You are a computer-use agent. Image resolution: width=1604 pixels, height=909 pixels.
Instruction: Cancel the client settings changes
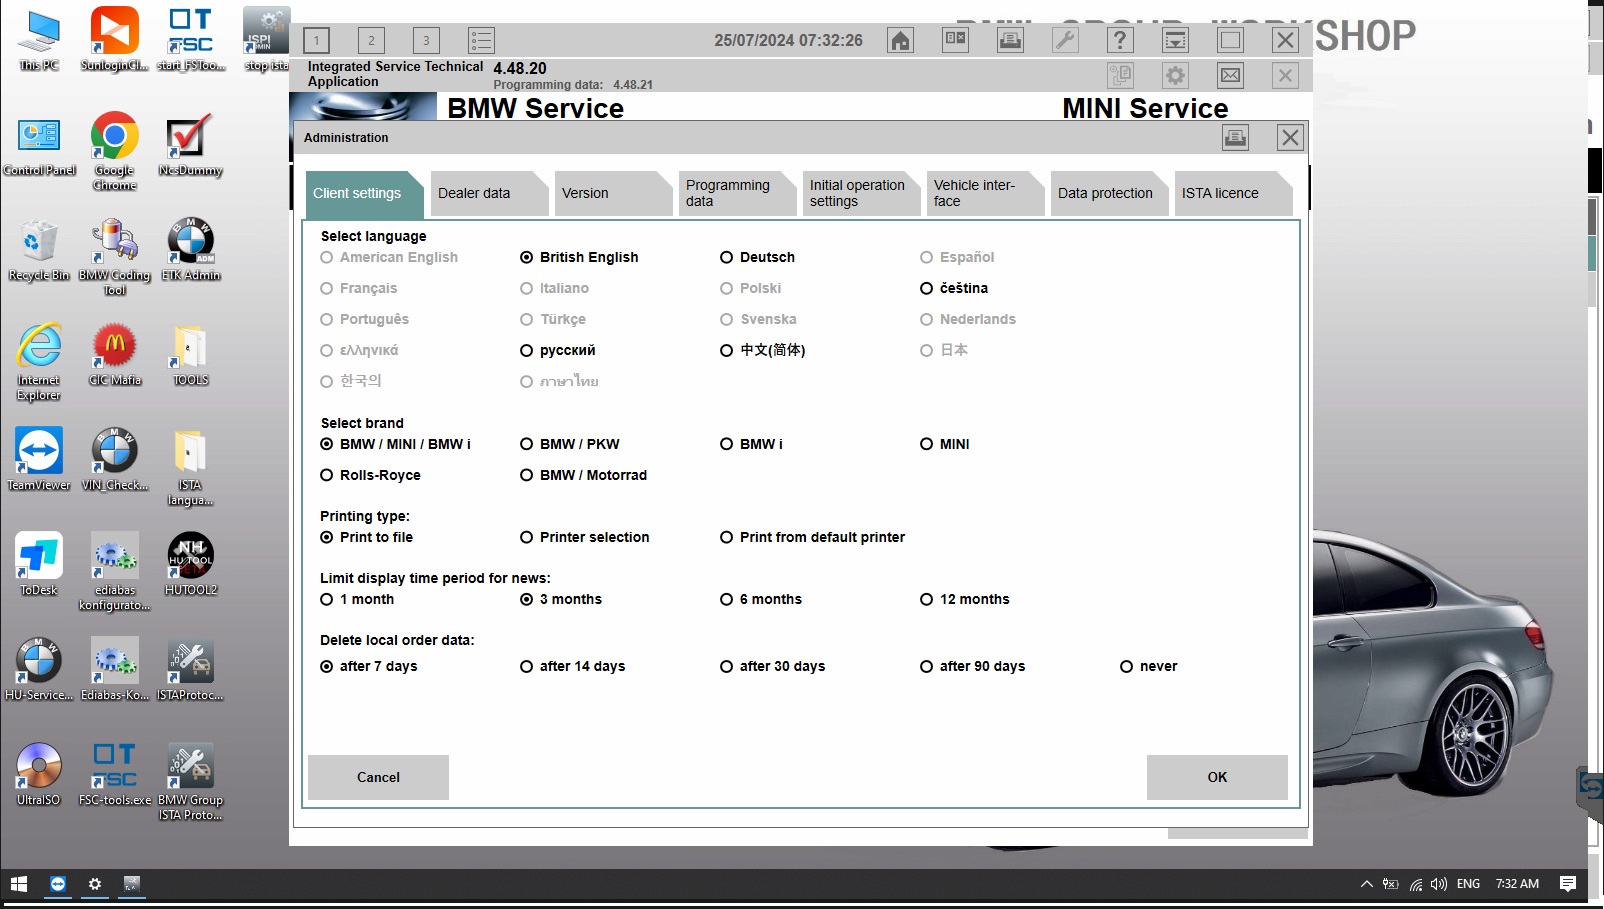[378, 777]
